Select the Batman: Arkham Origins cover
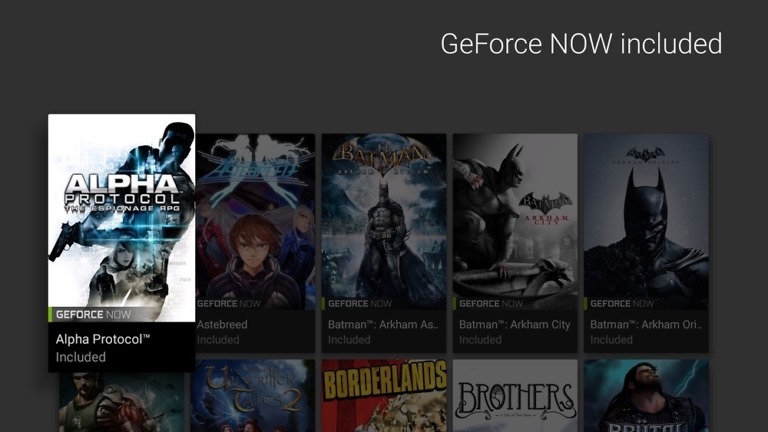The image size is (768, 432). (646, 215)
